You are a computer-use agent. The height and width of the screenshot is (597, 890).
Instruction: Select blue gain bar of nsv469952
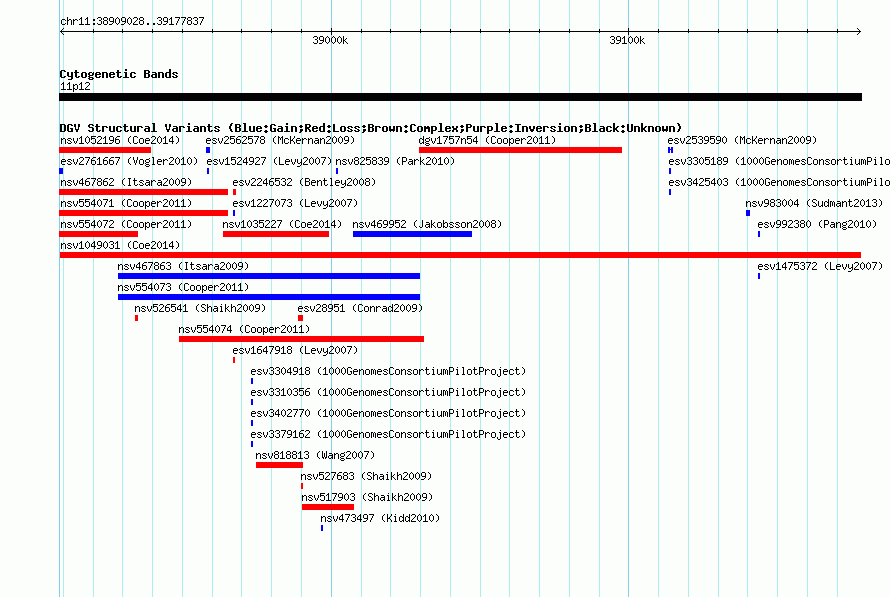click(412, 234)
